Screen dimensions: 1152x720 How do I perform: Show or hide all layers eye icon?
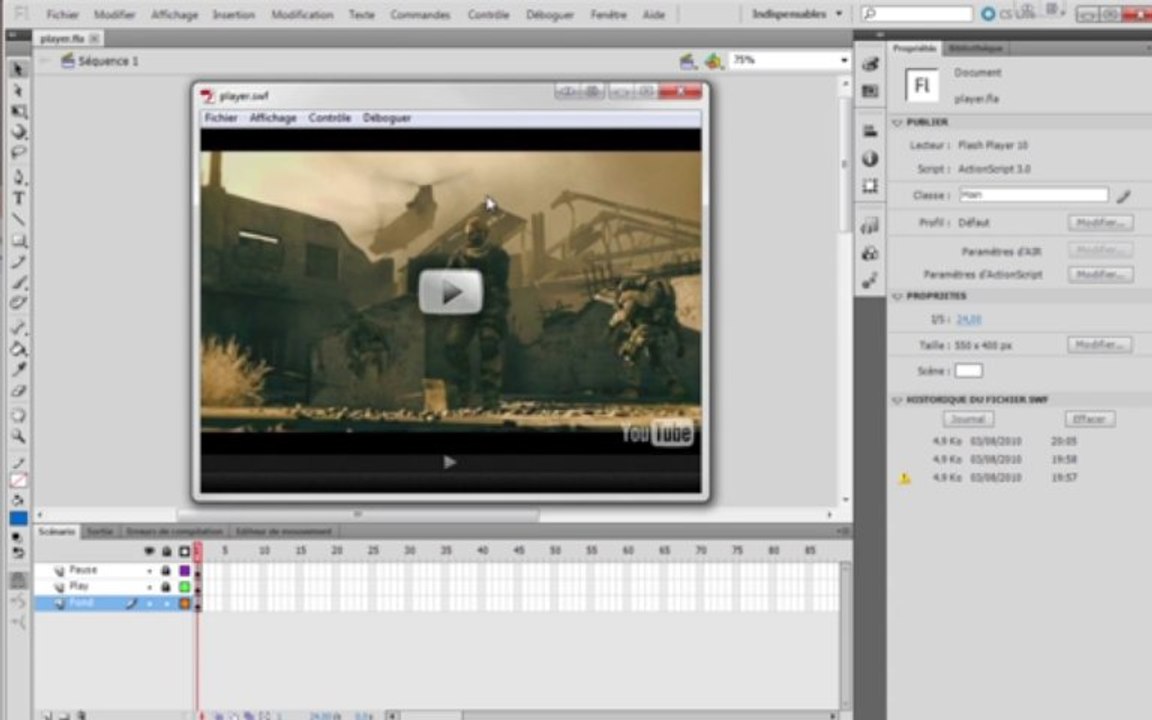pos(149,551)
